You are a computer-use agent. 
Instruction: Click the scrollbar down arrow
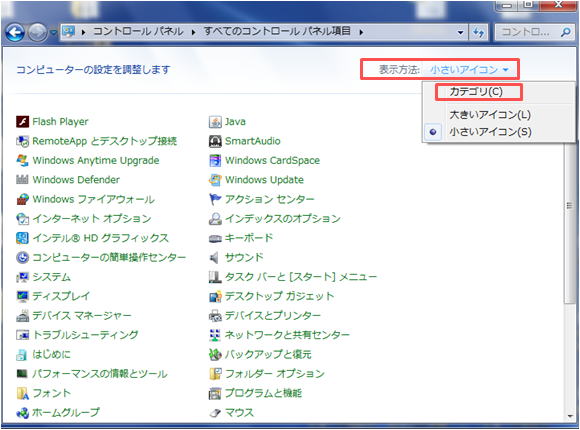pyautogui.click(x=569, y=416)
